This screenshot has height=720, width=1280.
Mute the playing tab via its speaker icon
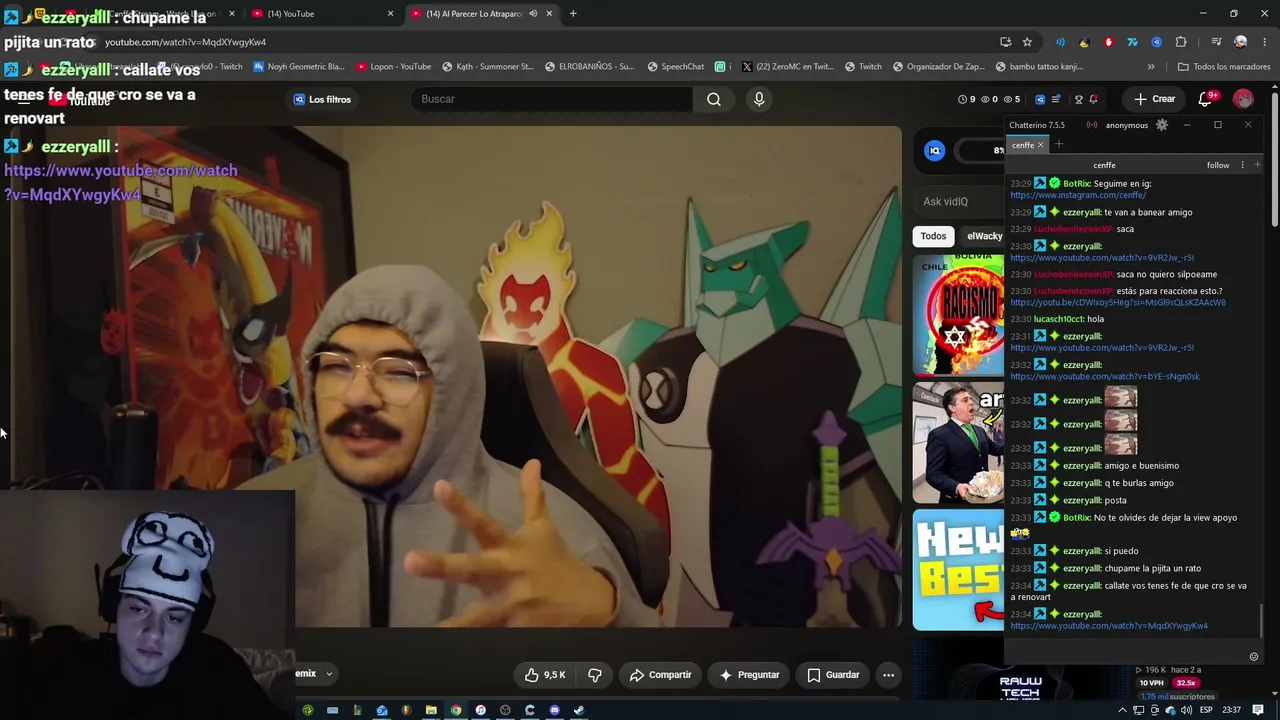(x=533, y=14)
